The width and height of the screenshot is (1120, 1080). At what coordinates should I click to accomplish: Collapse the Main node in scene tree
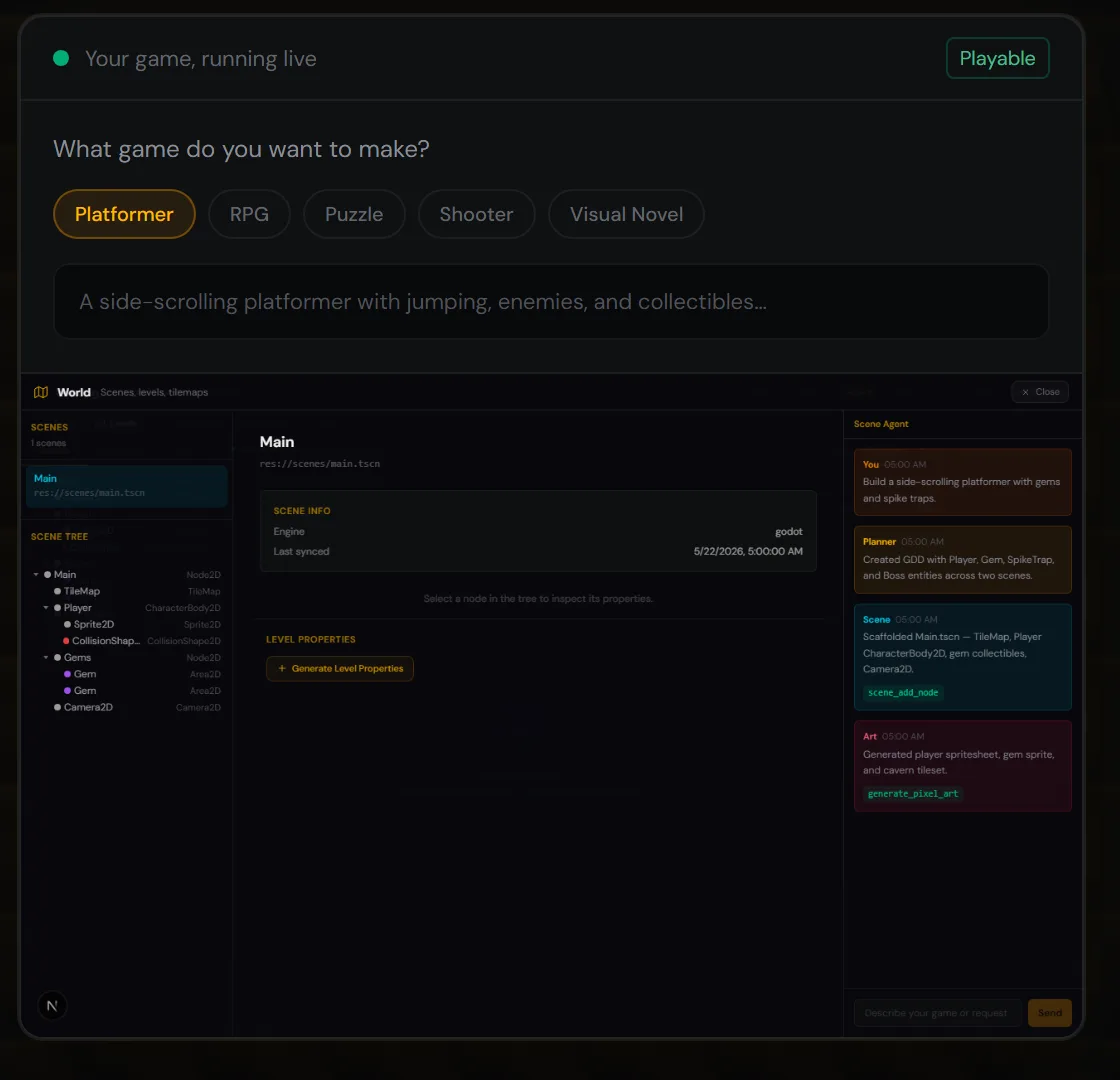point(36,574)
